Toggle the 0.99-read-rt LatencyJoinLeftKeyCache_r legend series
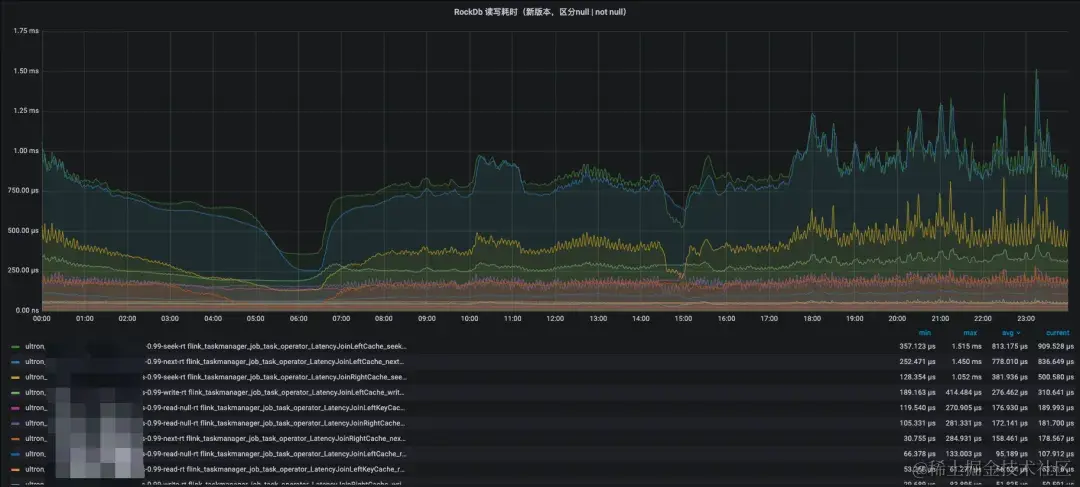The width and height of the screenshot is (1080, 487). tap(216, 469)
